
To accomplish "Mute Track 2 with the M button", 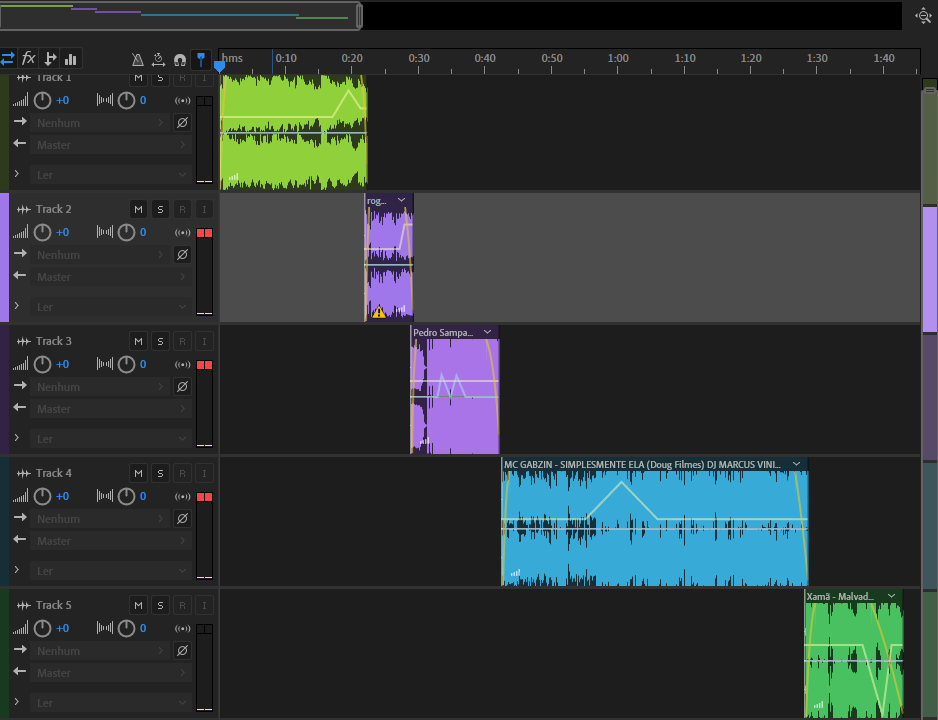I will coord(138,209).
